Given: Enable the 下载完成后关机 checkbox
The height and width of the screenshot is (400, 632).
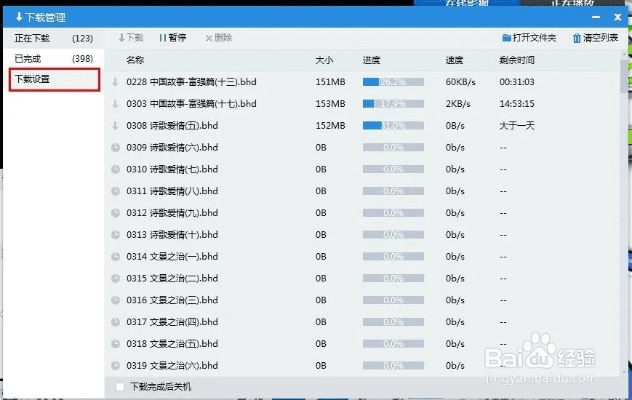Looking at the screenshot, I should coord(120,387).
